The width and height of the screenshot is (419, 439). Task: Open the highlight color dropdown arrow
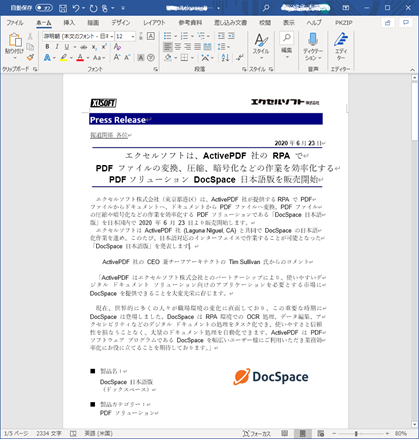tap(71, 58)
